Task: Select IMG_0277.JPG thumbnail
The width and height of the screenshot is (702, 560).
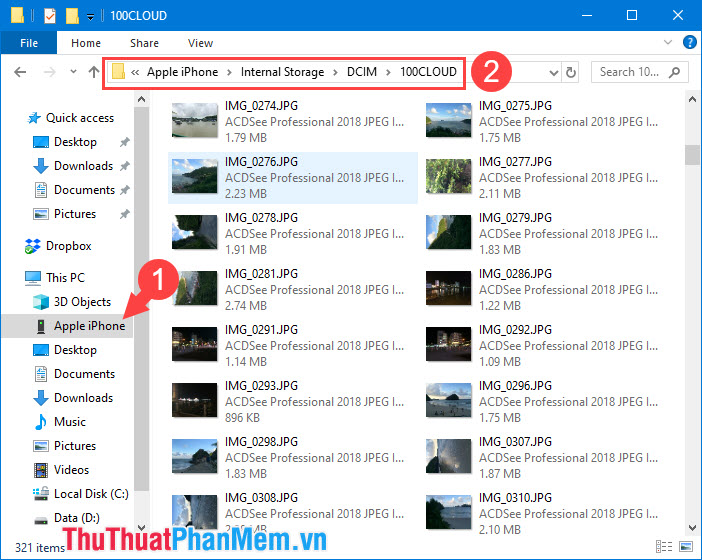Action: point(448,176)
